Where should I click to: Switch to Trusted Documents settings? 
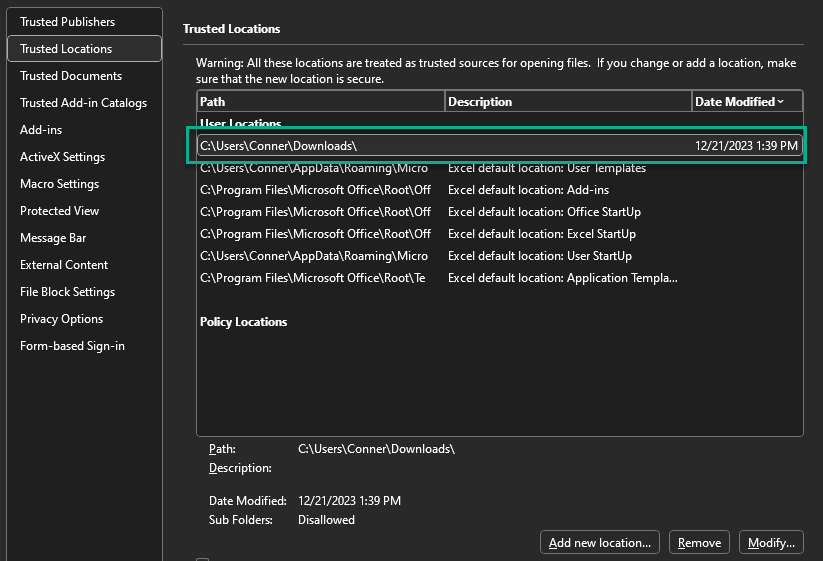tap(71, 76)
